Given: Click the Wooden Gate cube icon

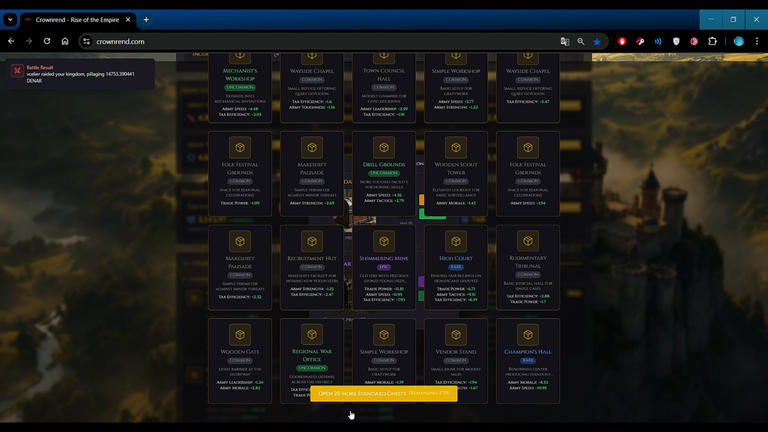Looking at the screenshot, I should pos(240,335).
